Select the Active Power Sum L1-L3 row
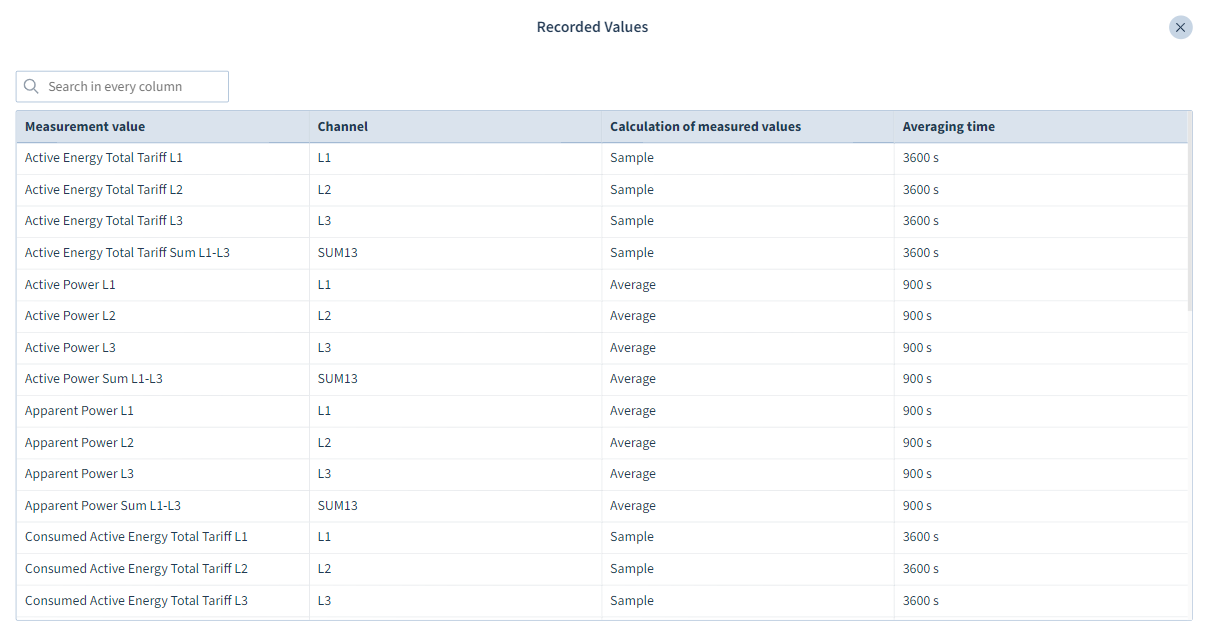The height and width of the screenshot is (636, 1208). [x=94, y=379]
